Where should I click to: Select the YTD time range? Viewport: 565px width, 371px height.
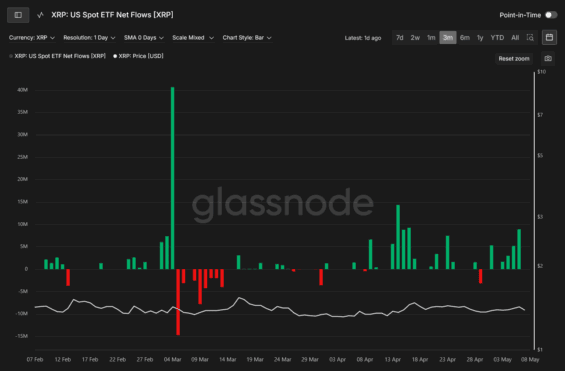497,37
